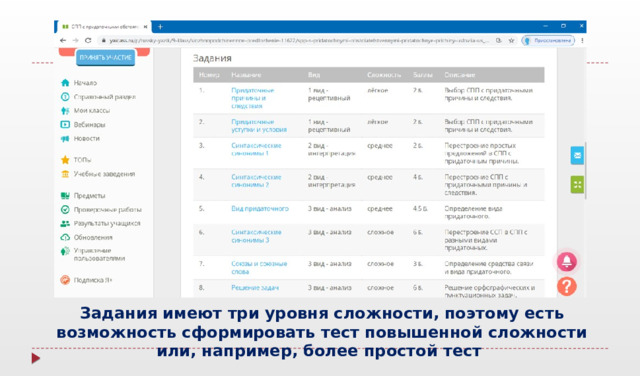Click the Баллы column header
Viewport: 640px width, 376px height.
(422, 75)
